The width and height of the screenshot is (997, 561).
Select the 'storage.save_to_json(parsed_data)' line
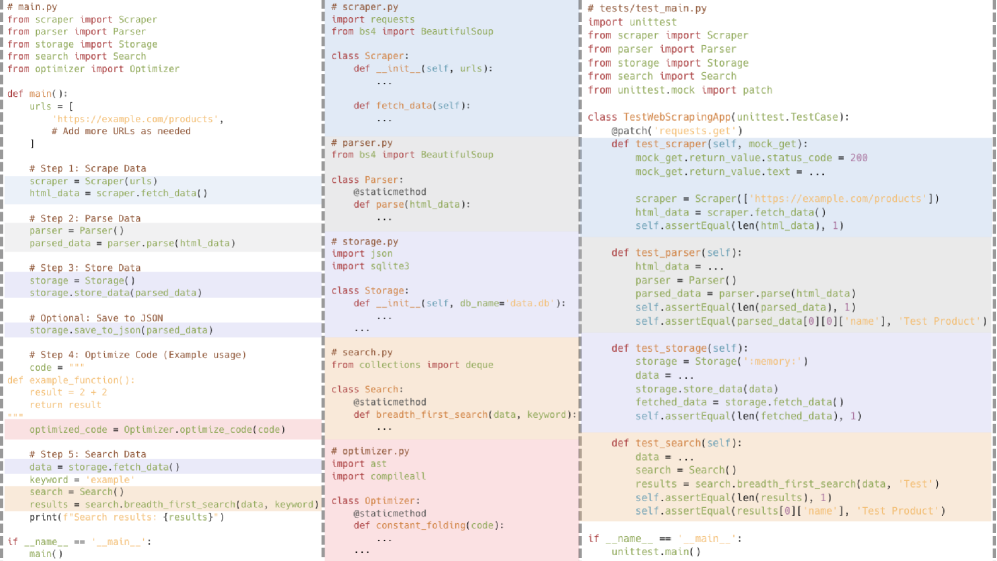tap(121, 330)
